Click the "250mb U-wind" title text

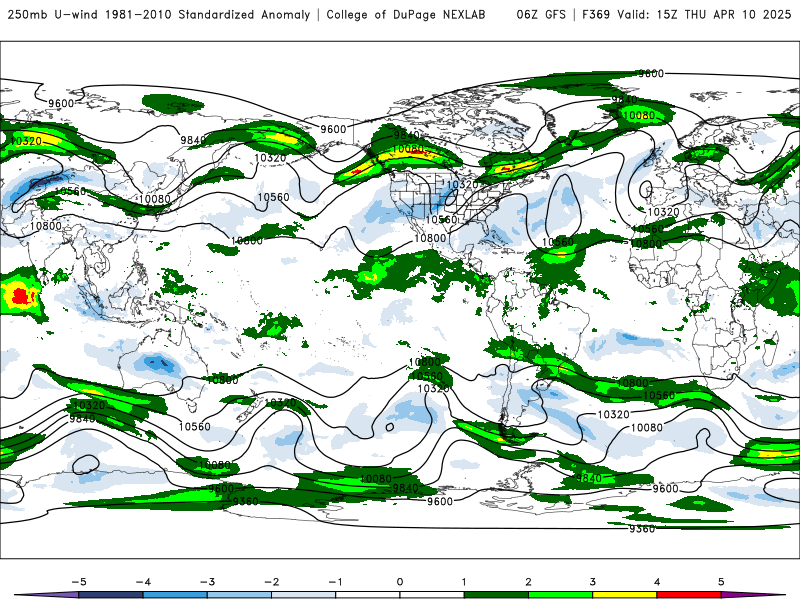(x=52, y=14)
